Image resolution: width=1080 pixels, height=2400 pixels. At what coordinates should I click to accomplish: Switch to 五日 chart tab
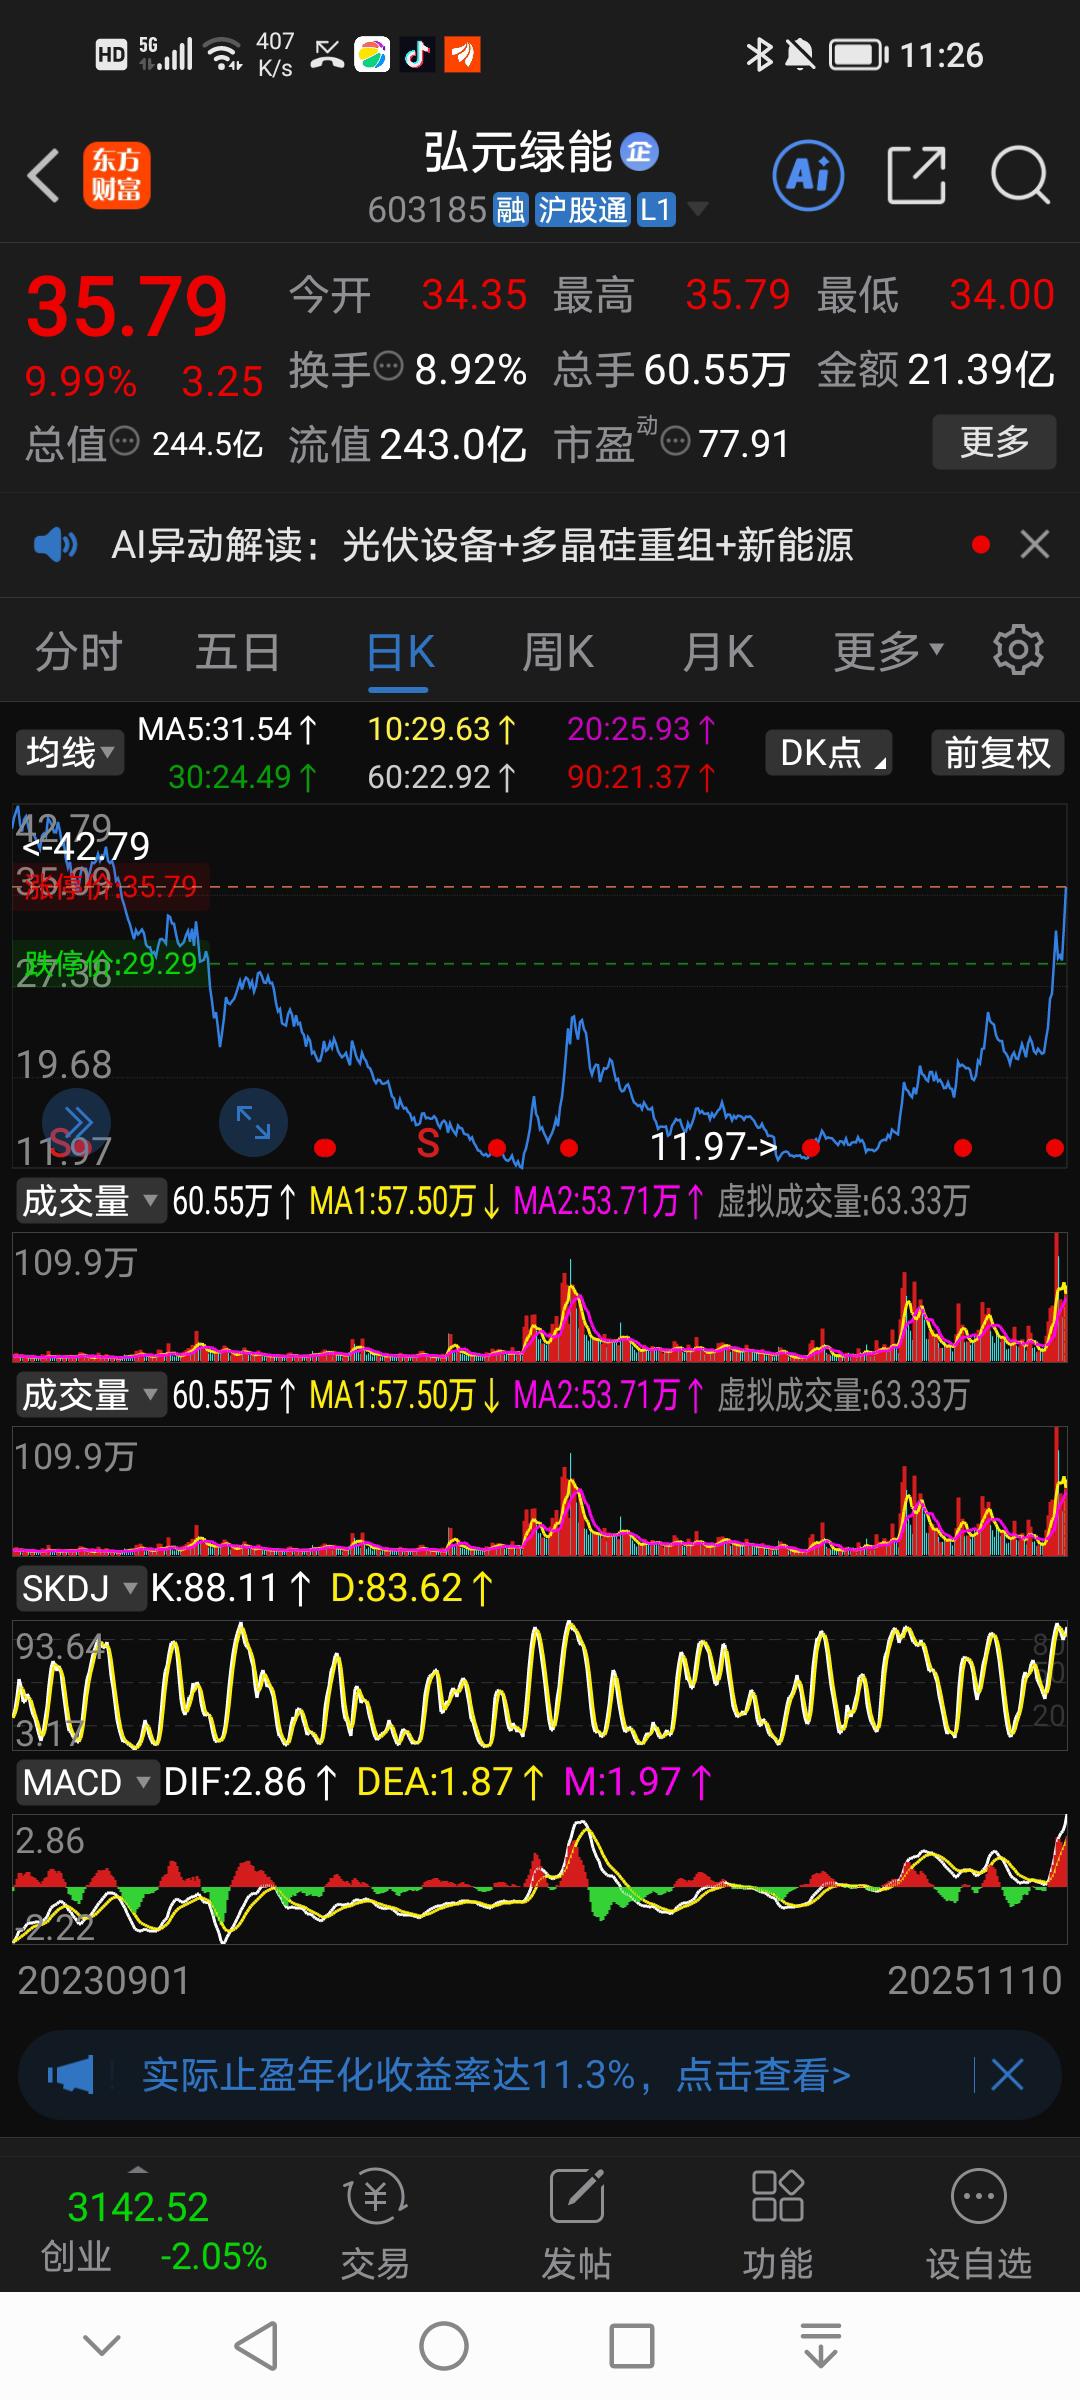(238, 653)
